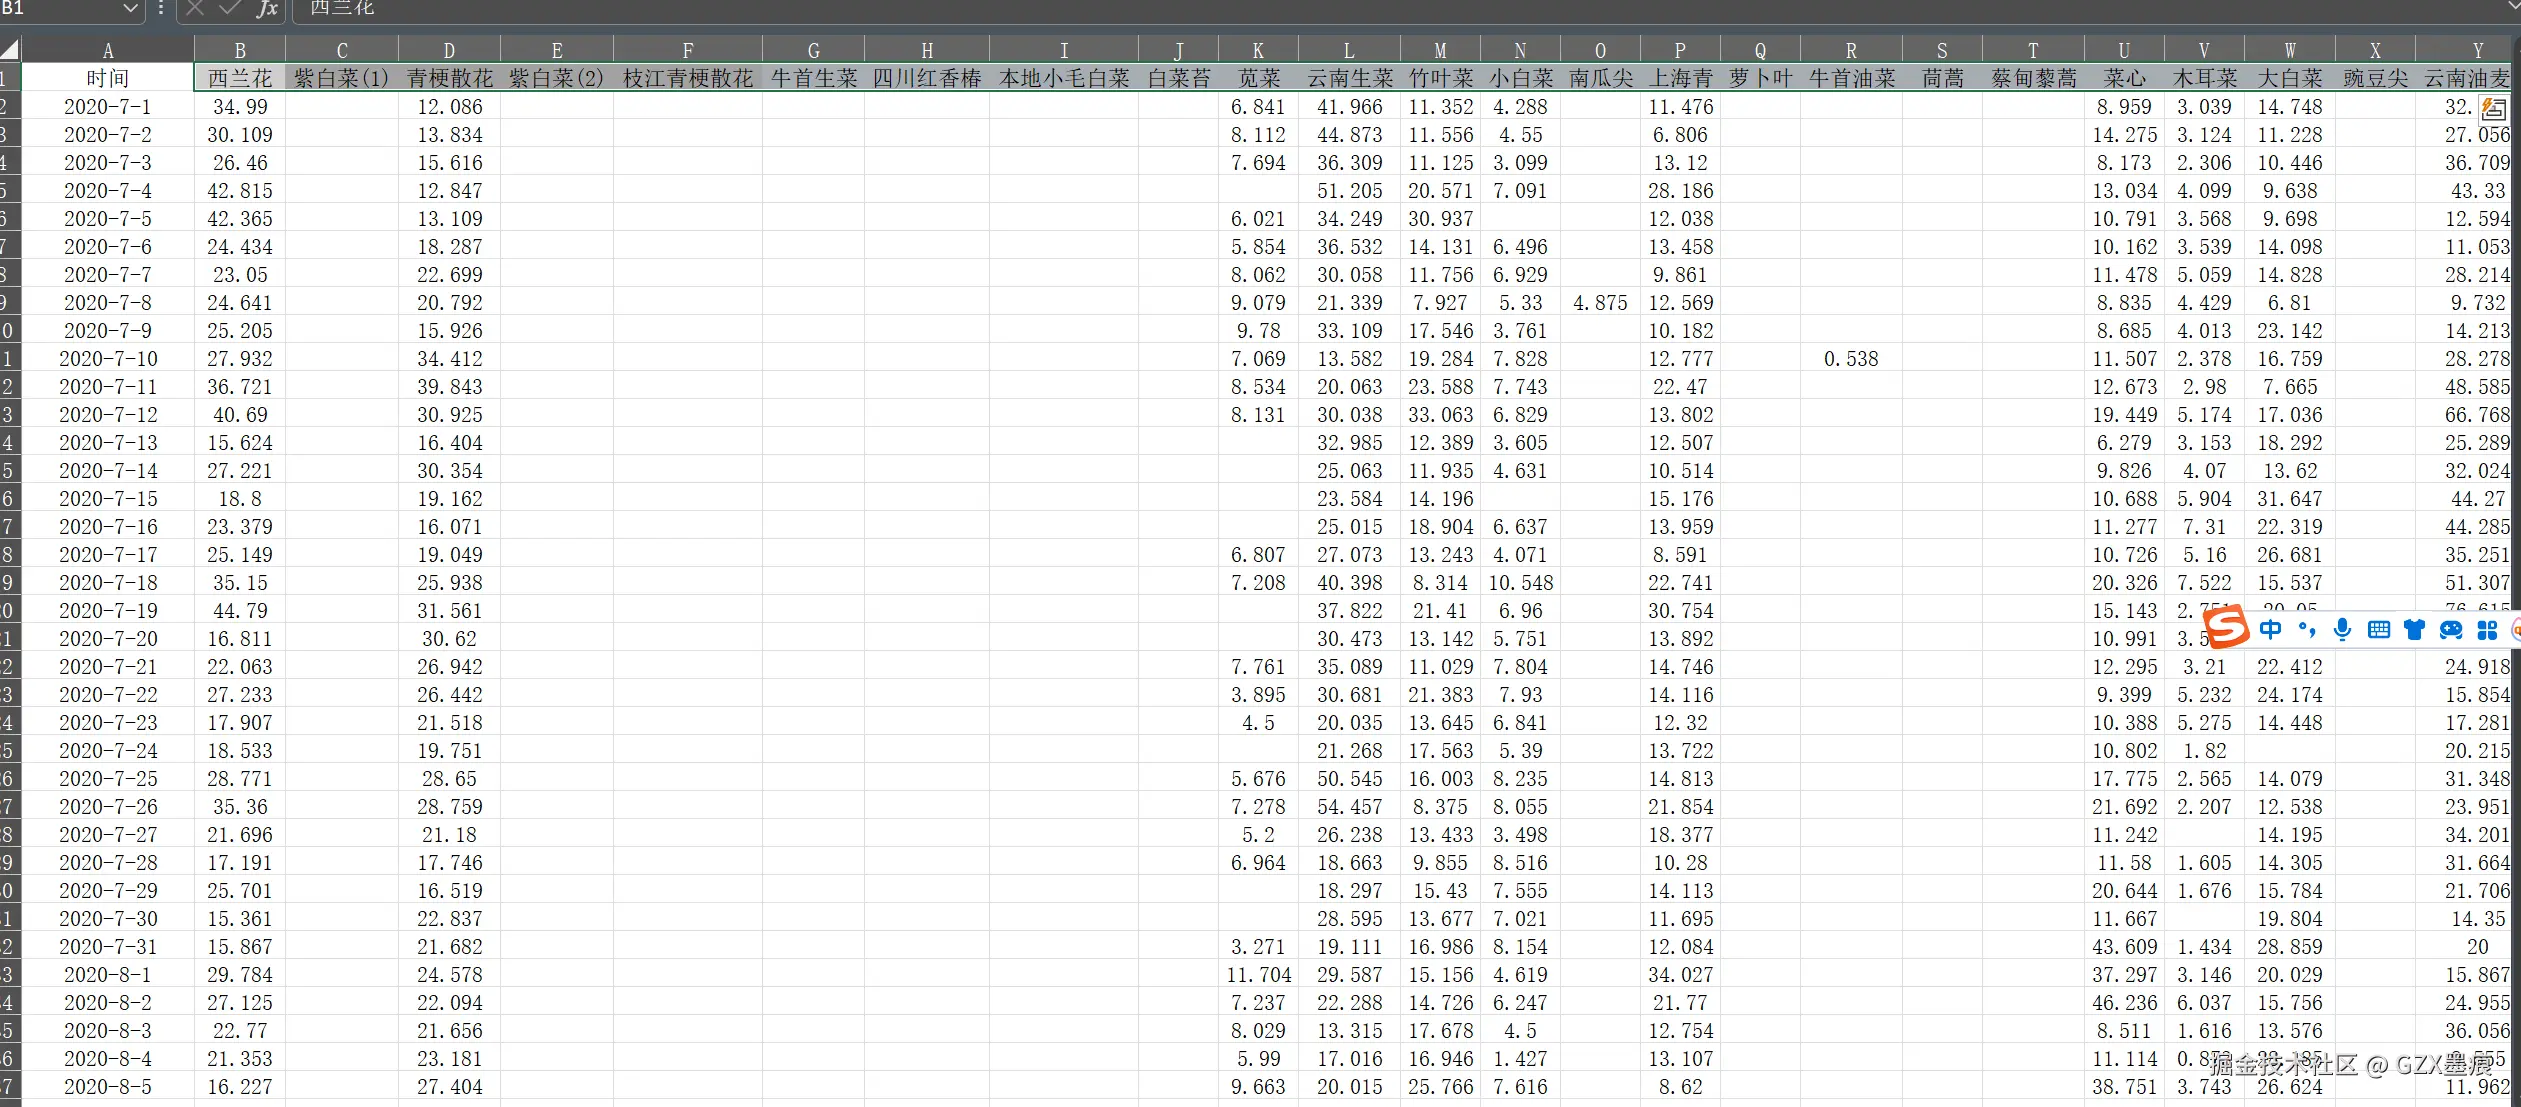This screenshot has width=2521, height=1107.
Task: Click the Select All corner triangle
Action: 10,50
